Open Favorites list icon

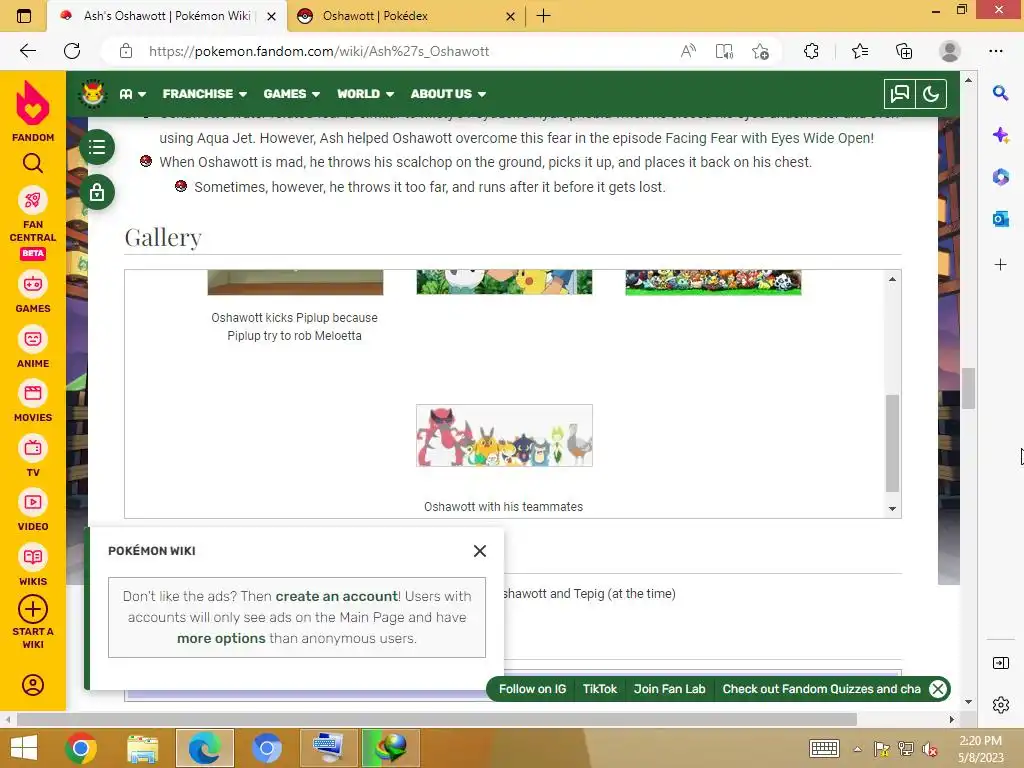click(x=859, y=51)
